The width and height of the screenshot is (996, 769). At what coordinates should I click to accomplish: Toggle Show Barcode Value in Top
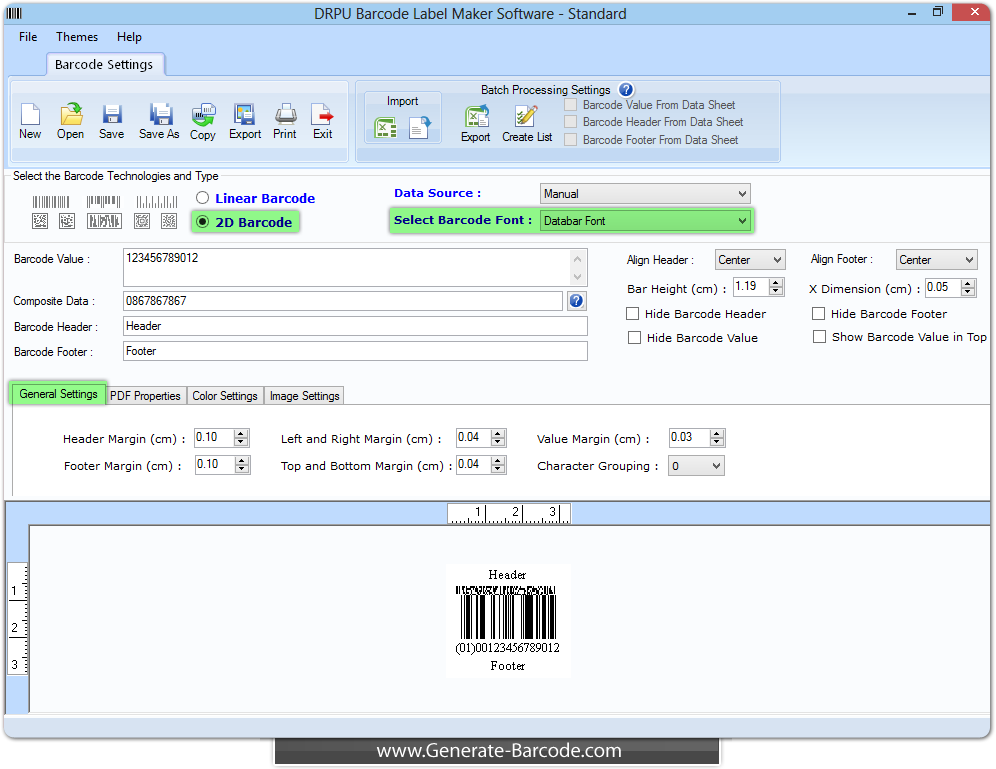click(x=820, y=337)
